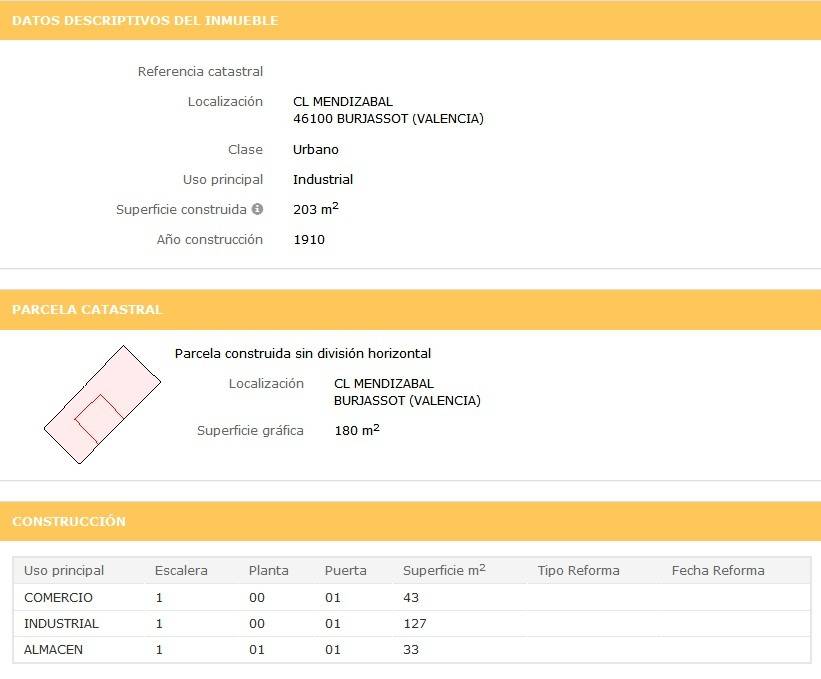Click the 'Año construcción' label
821x679 pixels.
coord(210,240)
